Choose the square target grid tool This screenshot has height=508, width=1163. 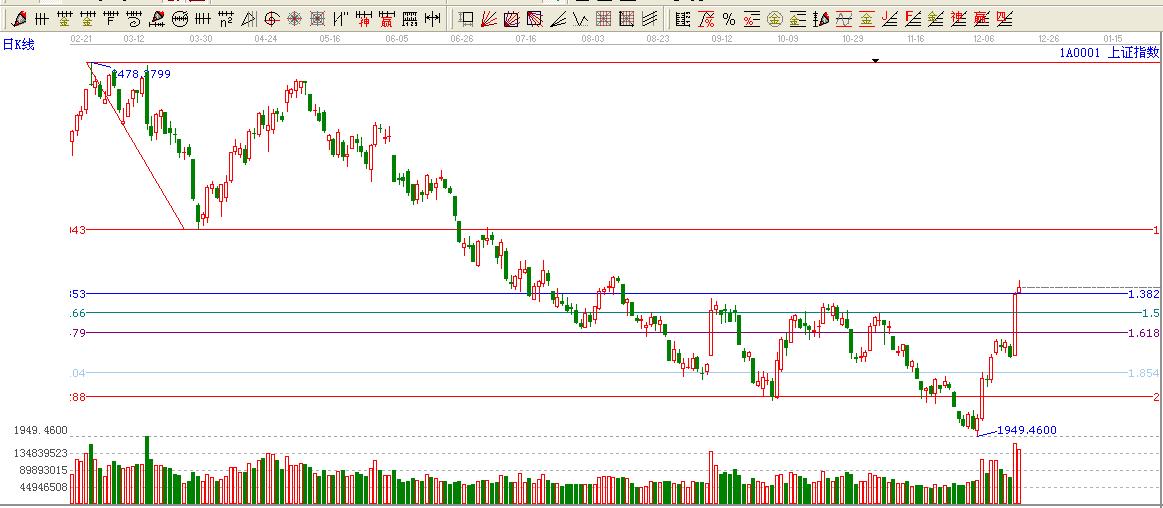317,18
